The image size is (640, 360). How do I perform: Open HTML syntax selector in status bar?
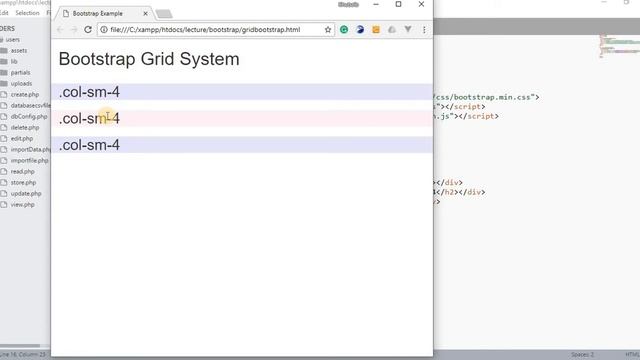coord(632,355)
